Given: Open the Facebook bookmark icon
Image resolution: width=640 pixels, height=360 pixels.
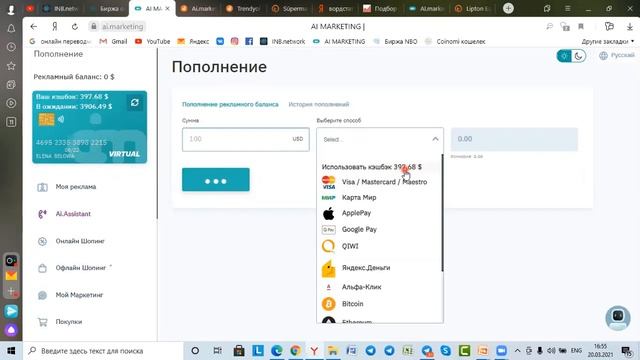Looking at the screenshot, I should point(249,41).
